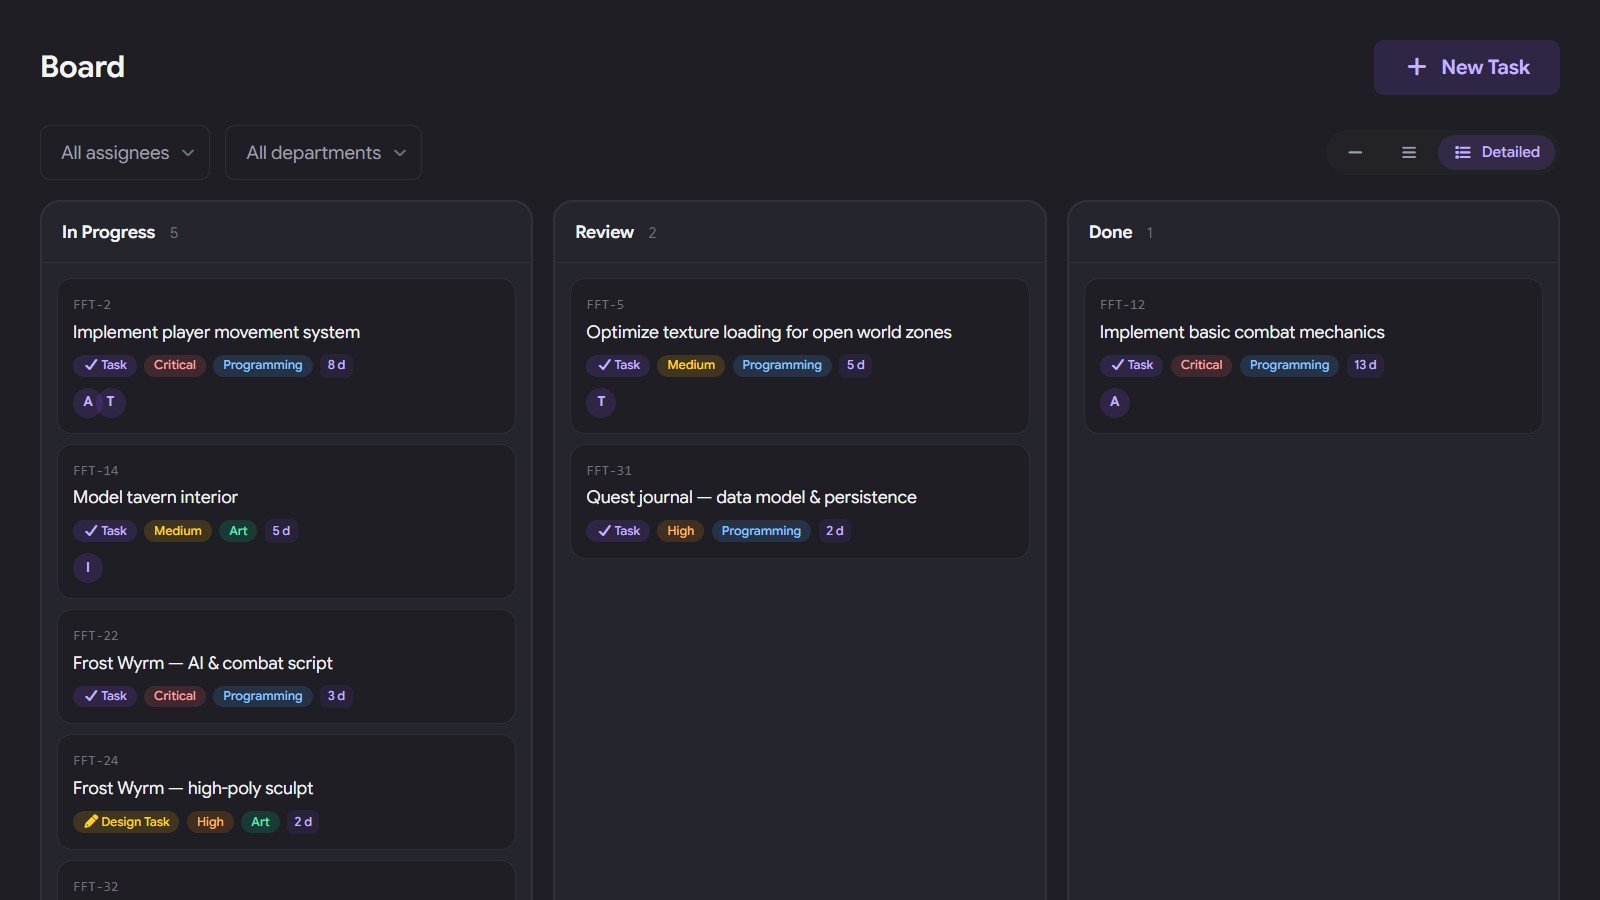Switch to minimal view (dash icon)

(1355, 152)
